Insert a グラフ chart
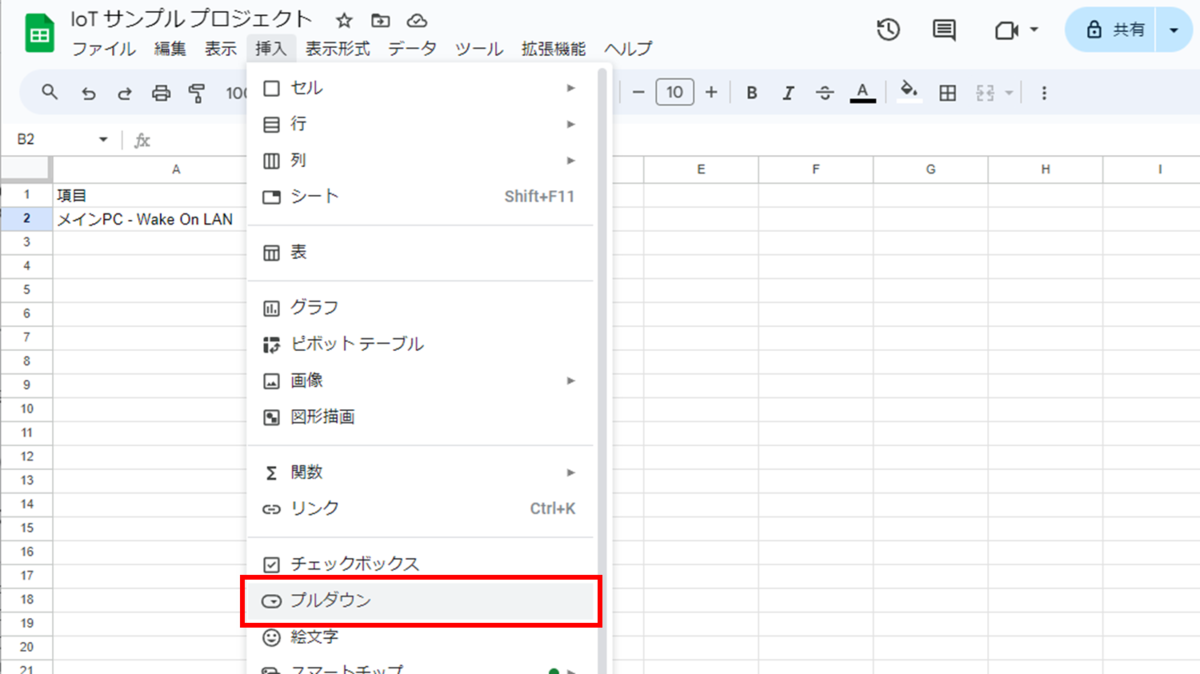This screenshot has width=1200, height=674. (421, 308)
